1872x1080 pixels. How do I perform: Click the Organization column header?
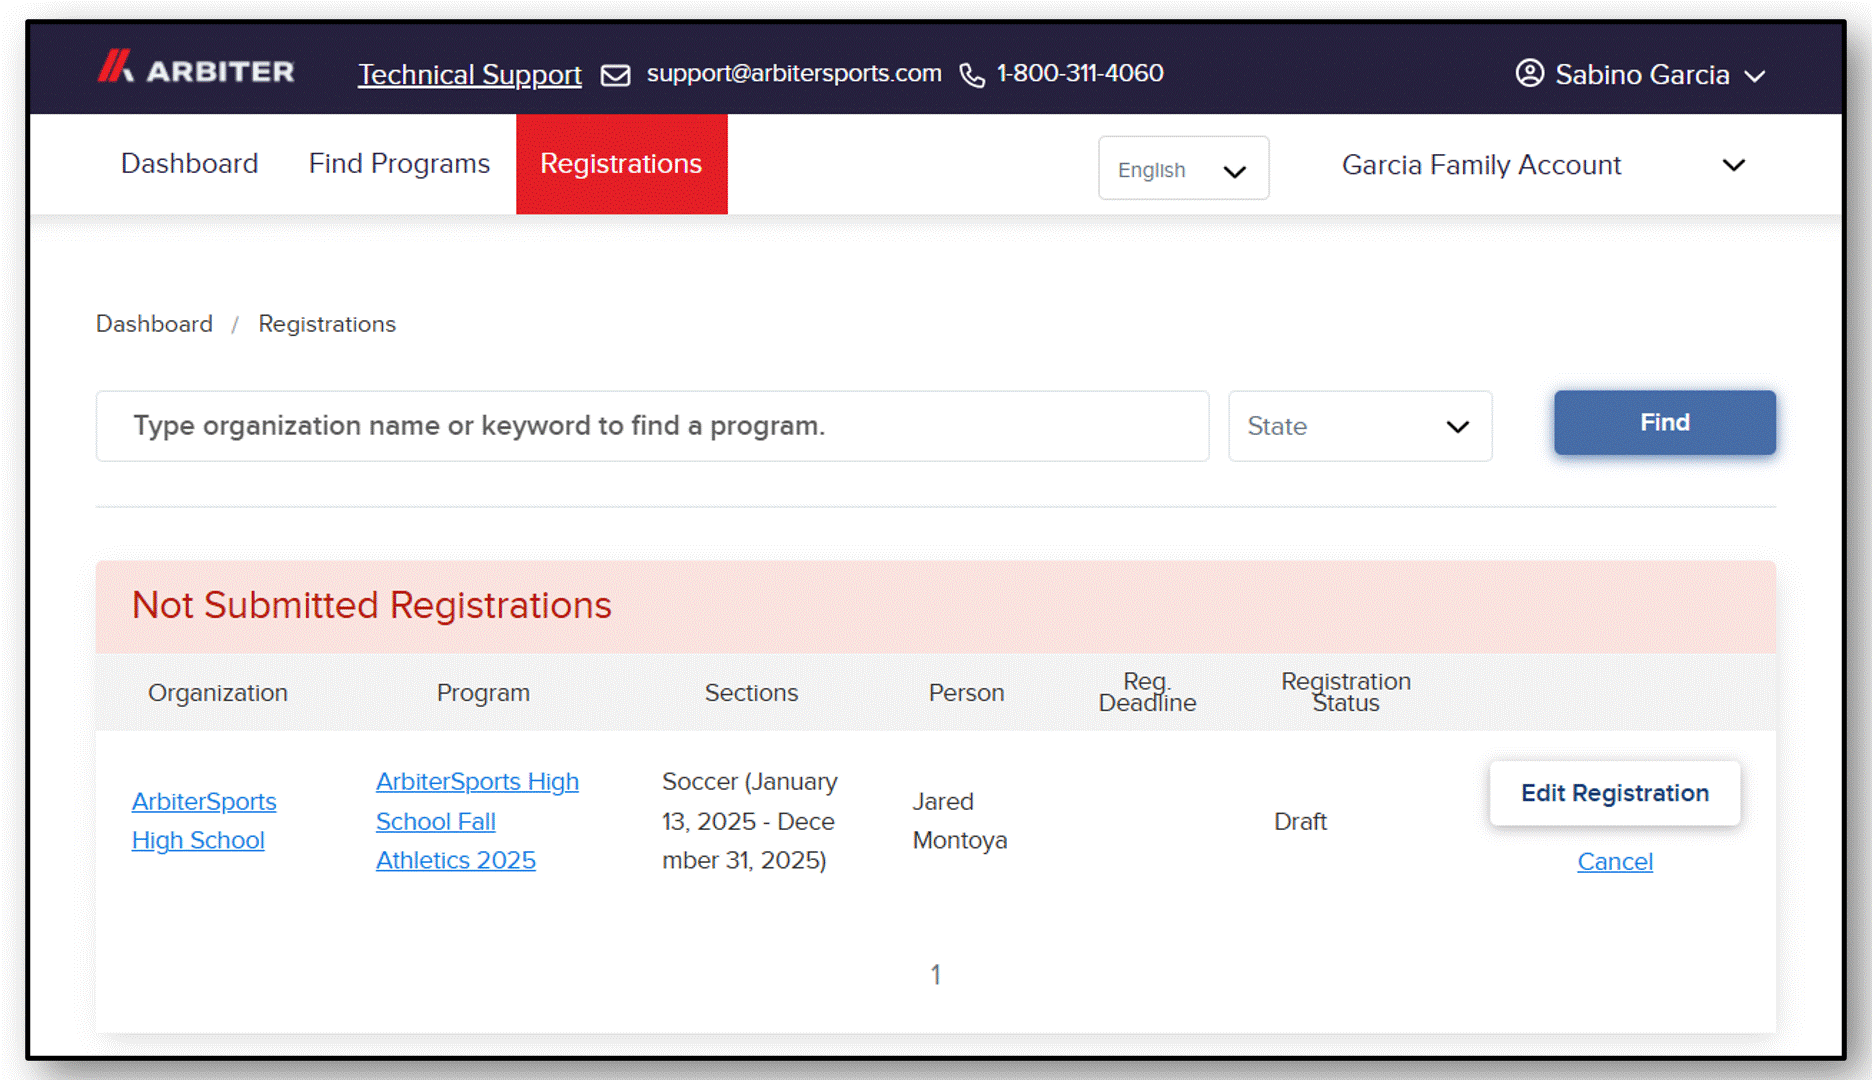pyautogui.click(x=218, y=693)
